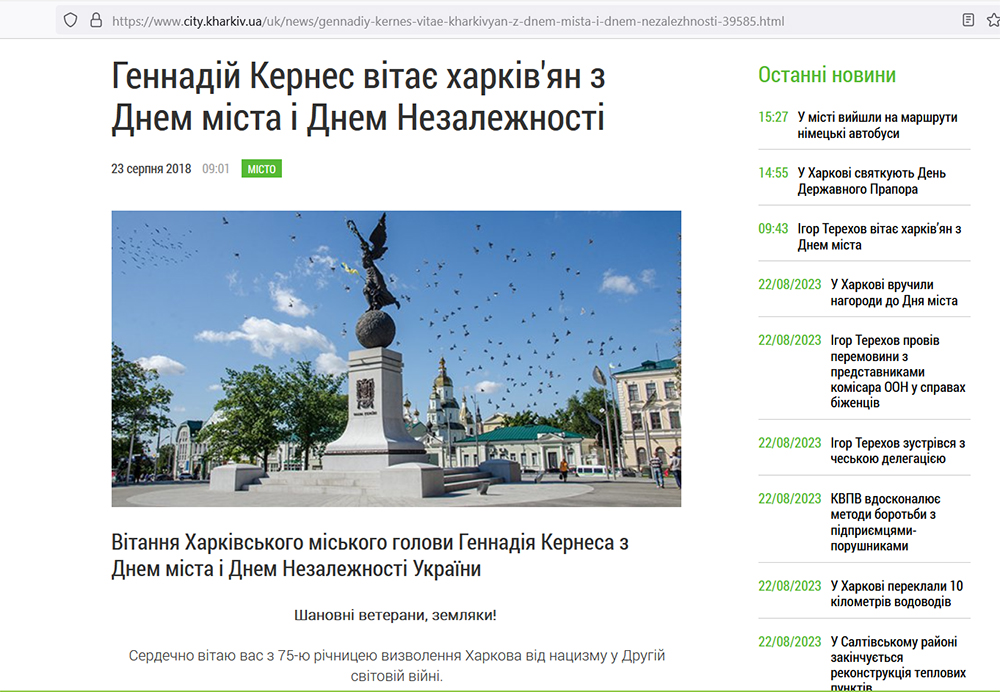Click the 23 серпня 2018 publication date
This screenshot has width=1000, height=692.
tap(151, 169)
